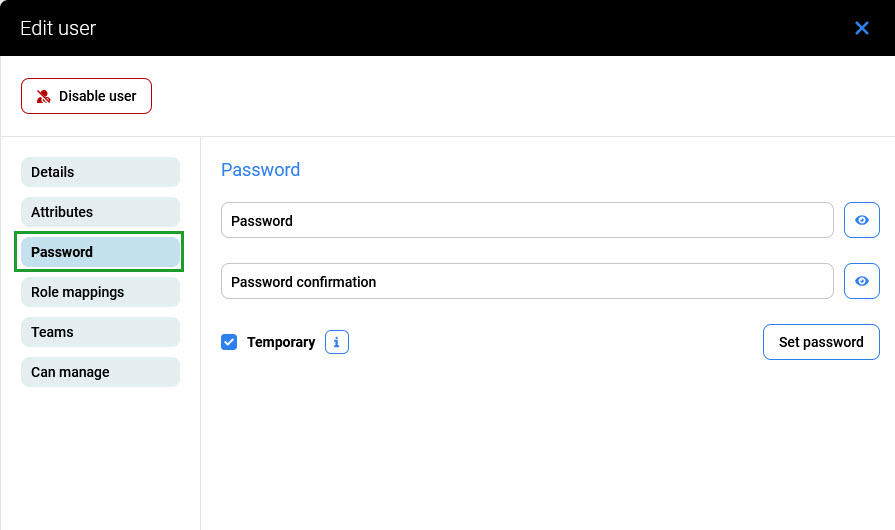Focus the Password input field
Viewport: 895px width, 530px height.
point(527,221)
